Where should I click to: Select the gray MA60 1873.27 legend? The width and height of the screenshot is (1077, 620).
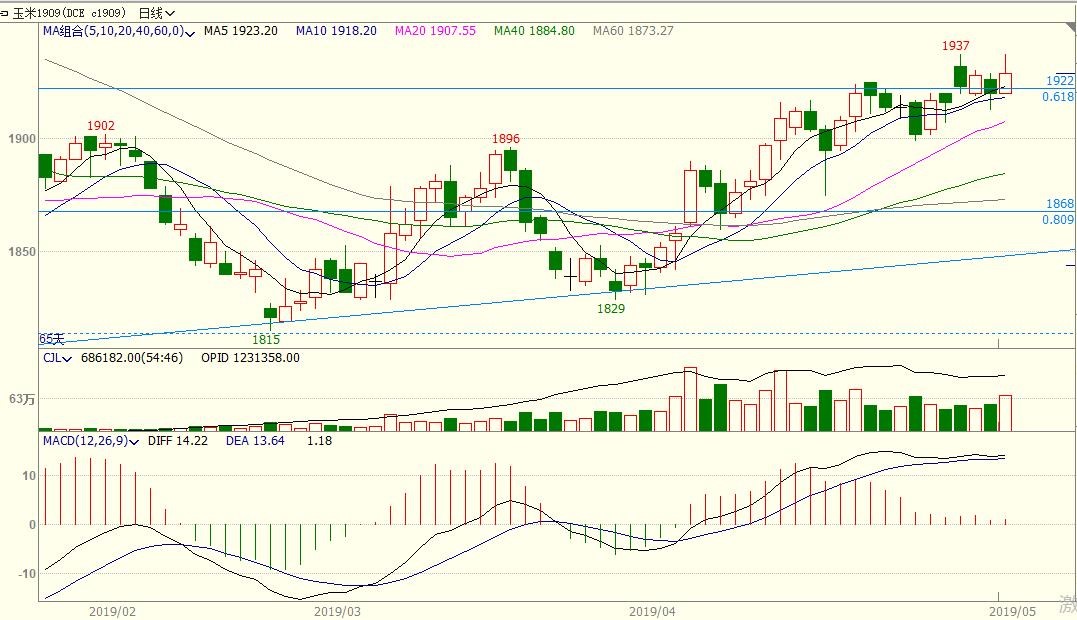pyautogui.click(x=633, y=31)
